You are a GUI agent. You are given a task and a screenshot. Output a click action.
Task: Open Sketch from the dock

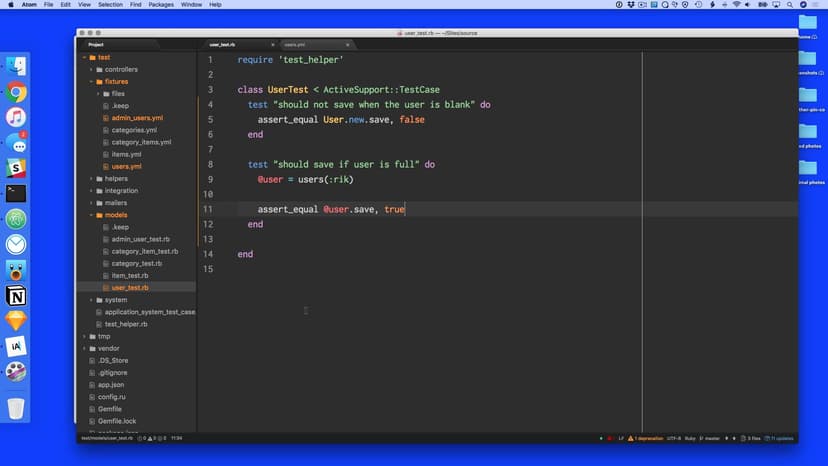[16, 321]
